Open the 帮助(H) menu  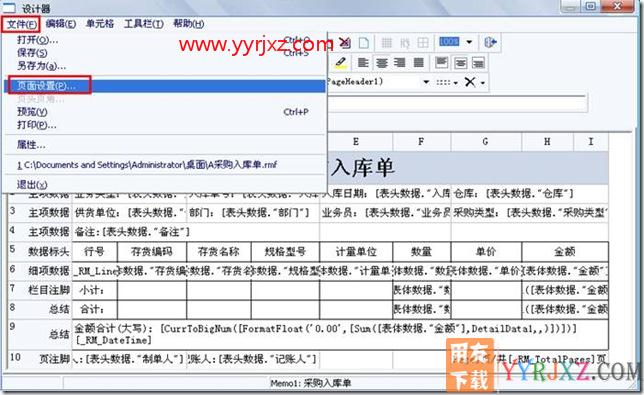tap(189, 24)
